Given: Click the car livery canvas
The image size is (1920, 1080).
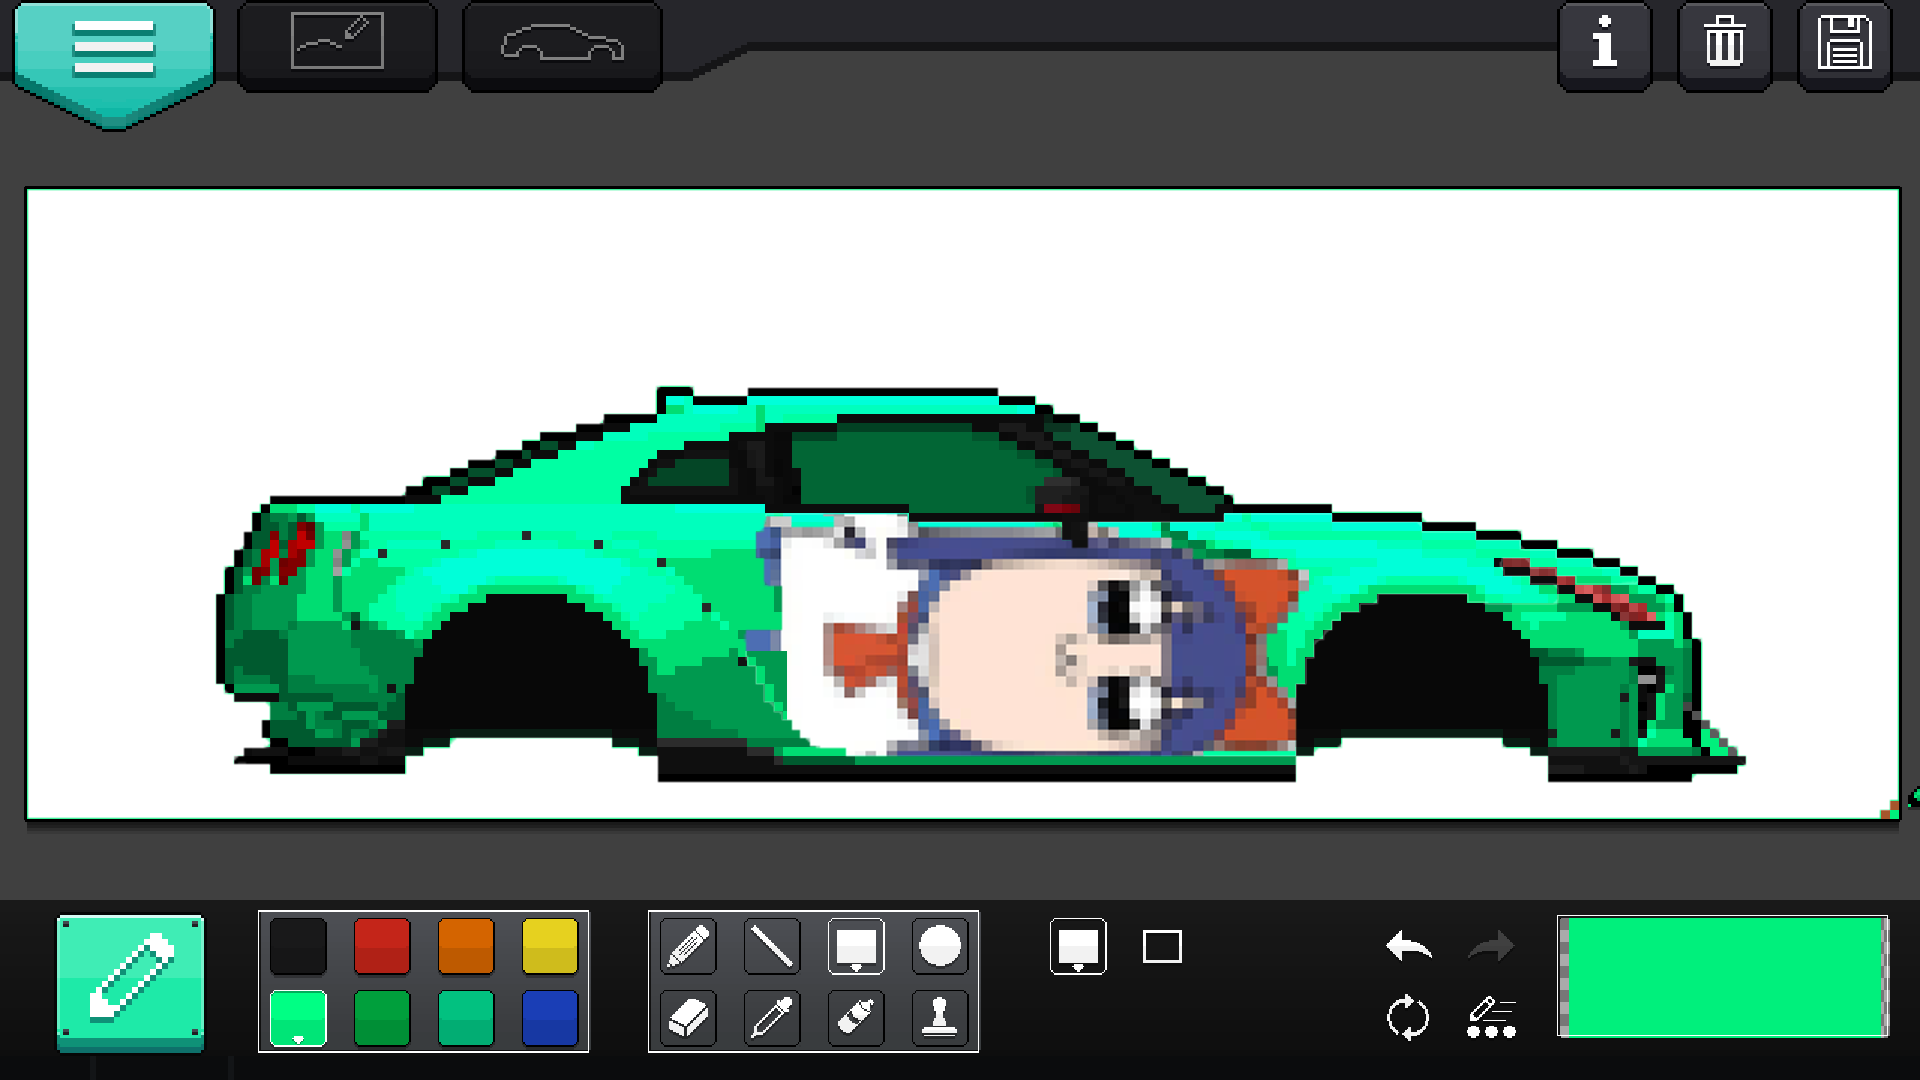Looking at the screenshot, I should (962, 504).
